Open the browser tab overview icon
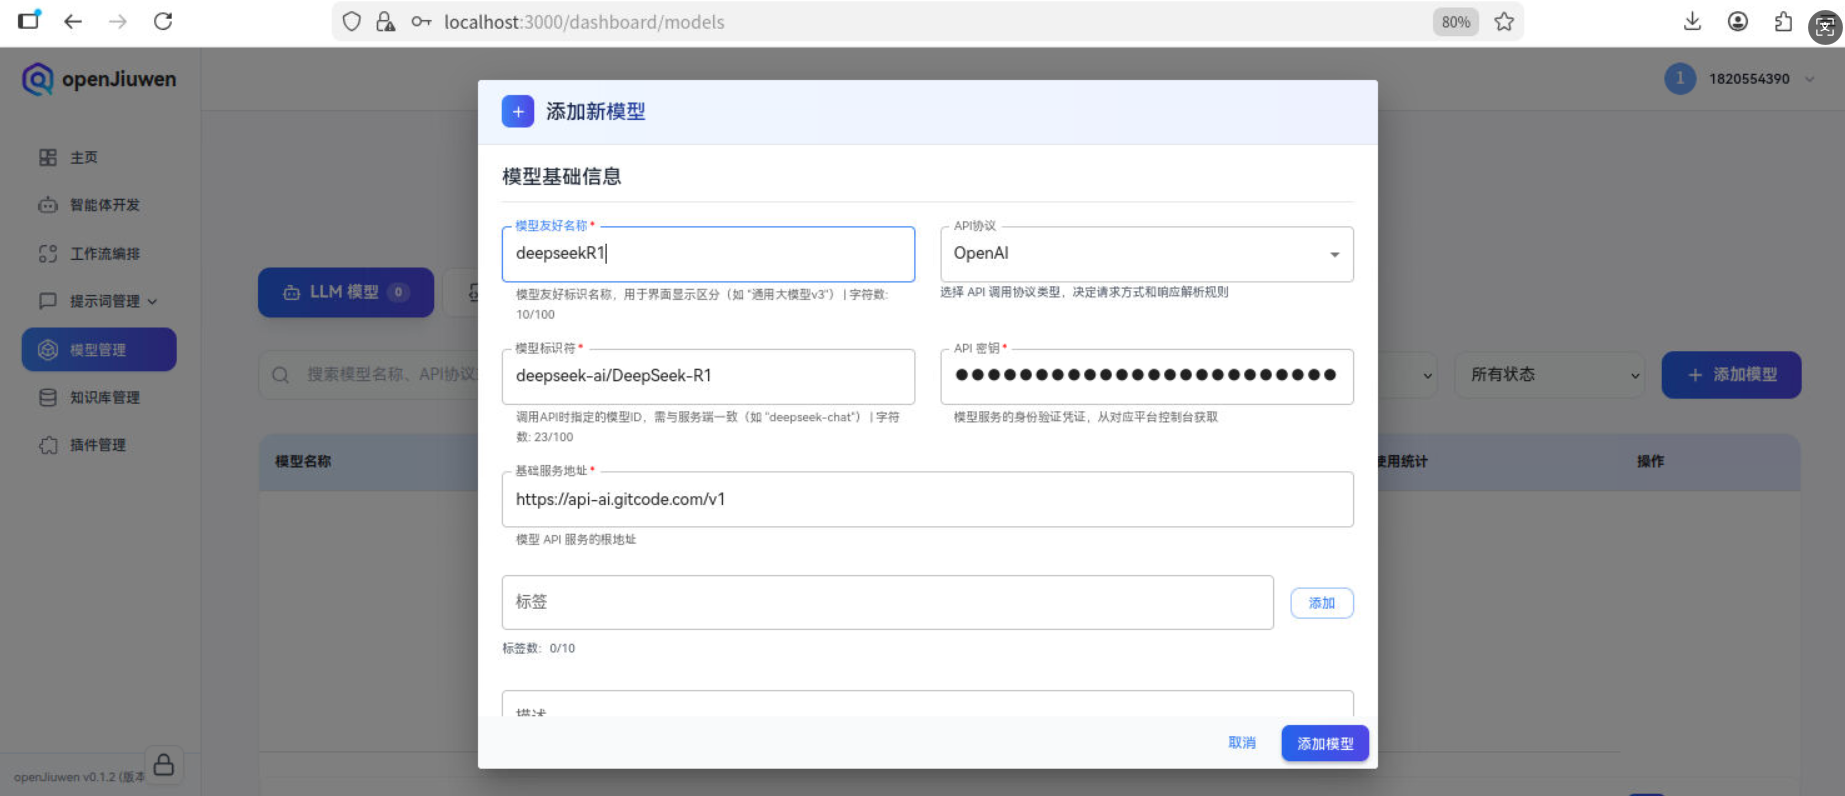Screen dimensions: 1845x796 click(x=29, y=20)
